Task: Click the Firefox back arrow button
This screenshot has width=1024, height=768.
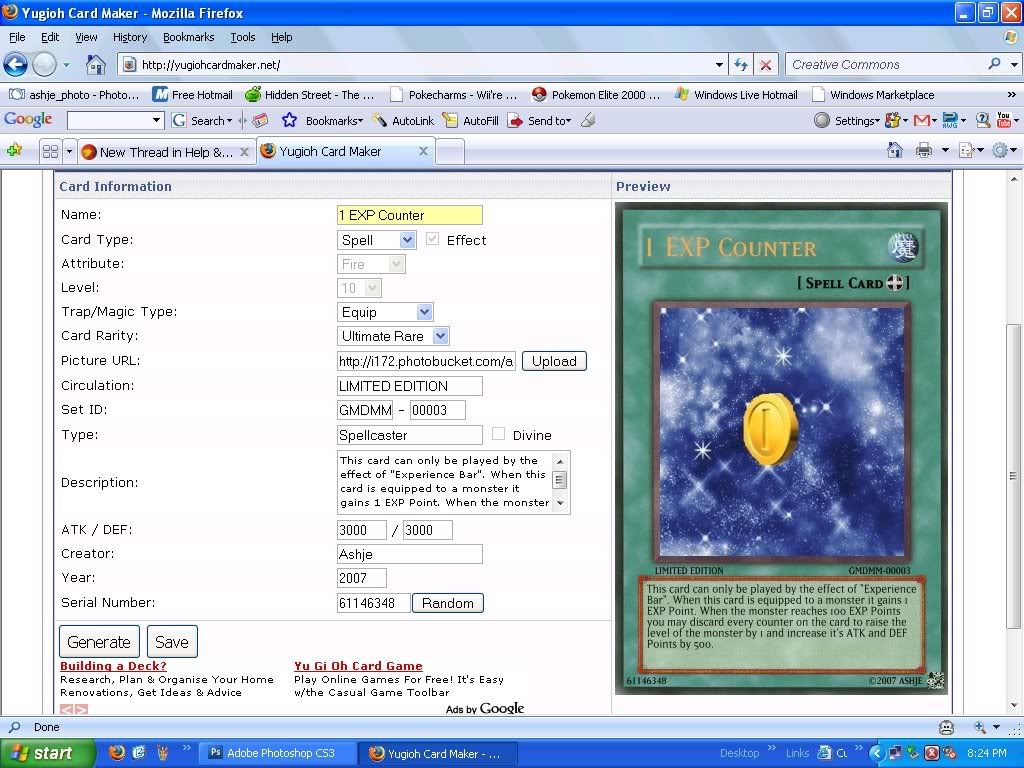Action: click(x=15, y=65)
